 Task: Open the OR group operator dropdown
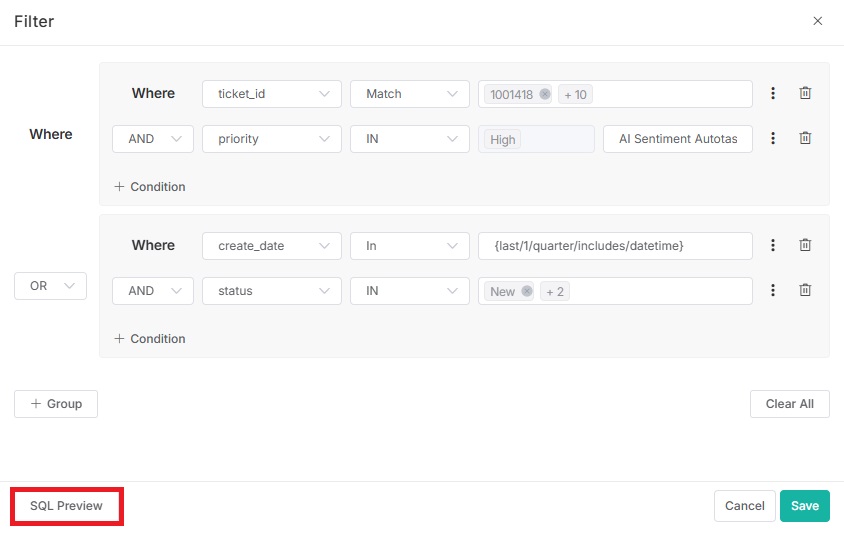click(x=50, y=286)
